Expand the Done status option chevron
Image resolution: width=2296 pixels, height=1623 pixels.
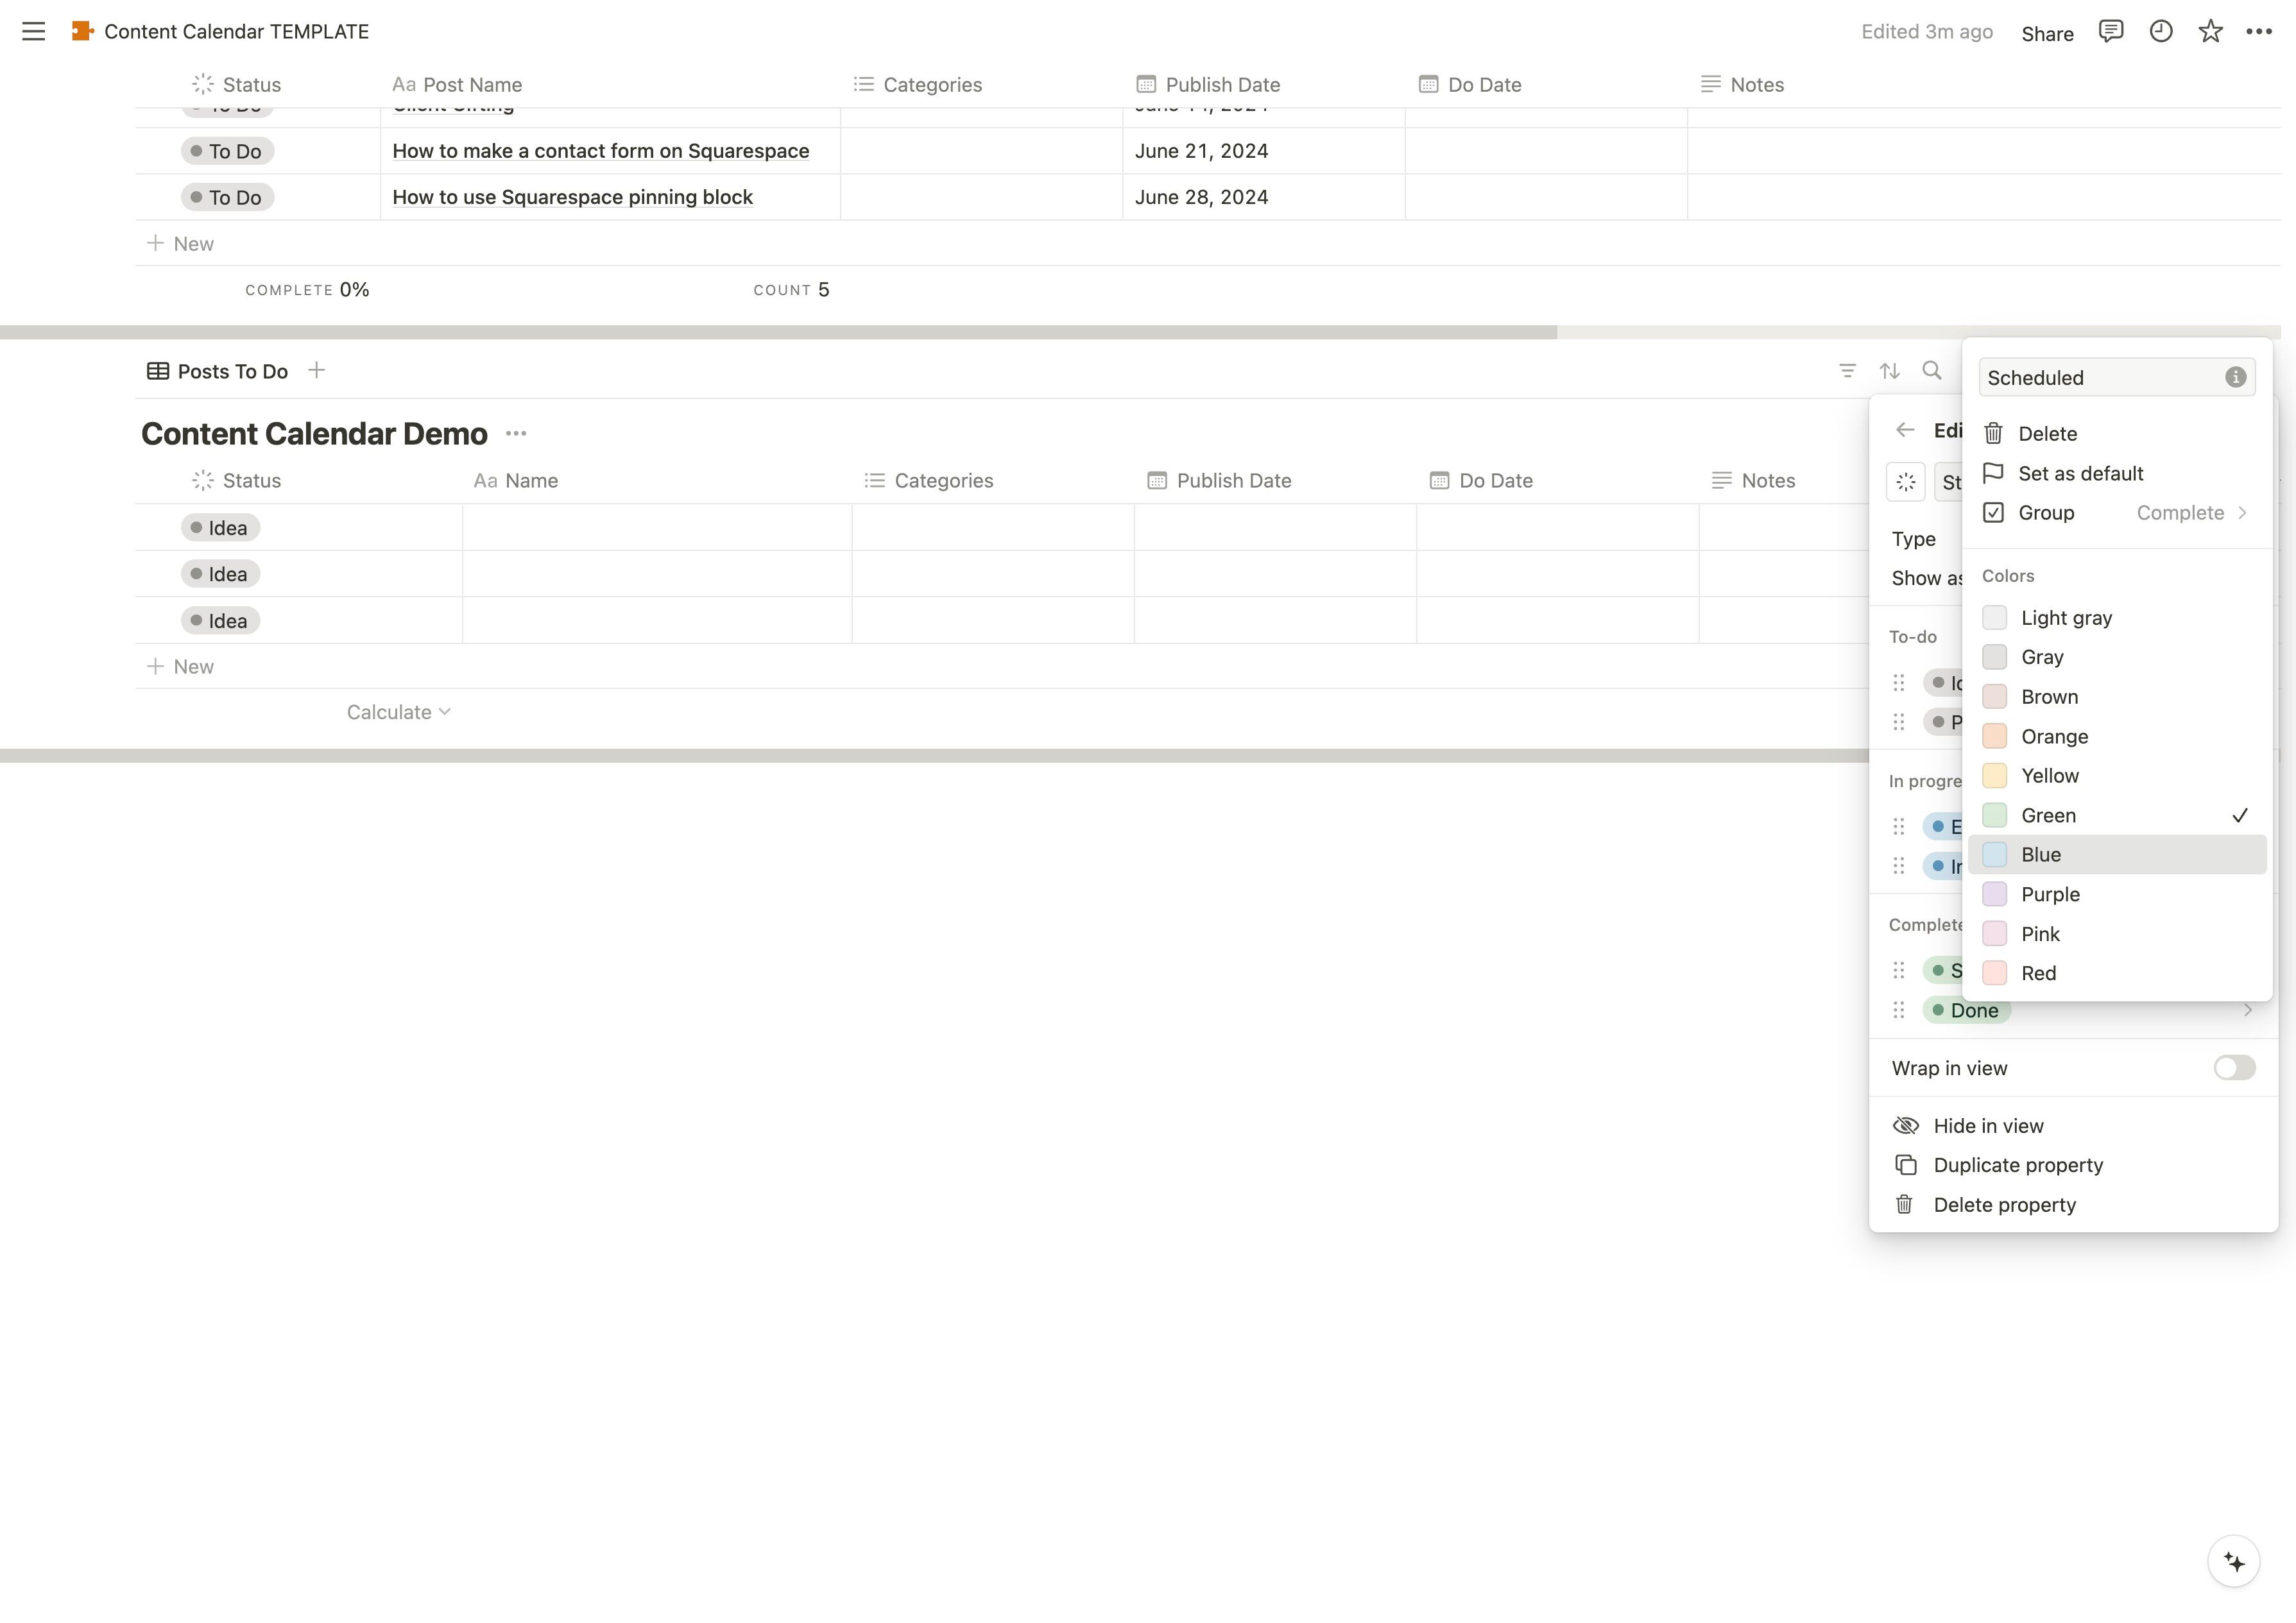pos(2247,1010)
